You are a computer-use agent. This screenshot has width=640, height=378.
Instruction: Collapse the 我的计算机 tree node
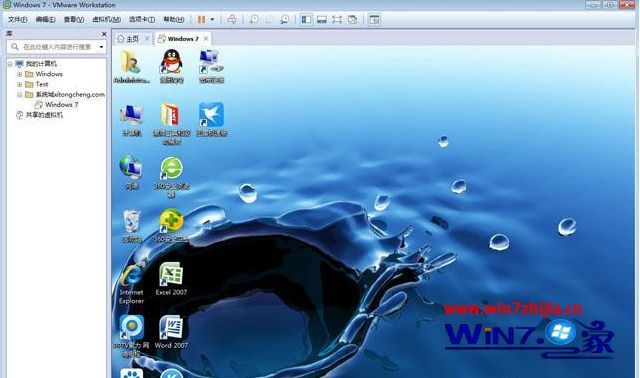point(10,64)
